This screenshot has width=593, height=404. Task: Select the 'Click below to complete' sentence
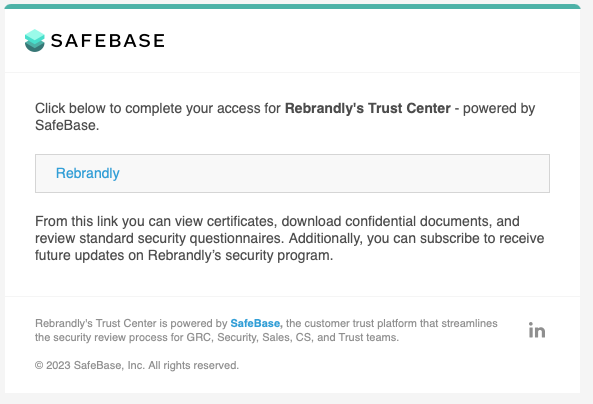coord(285,117)
